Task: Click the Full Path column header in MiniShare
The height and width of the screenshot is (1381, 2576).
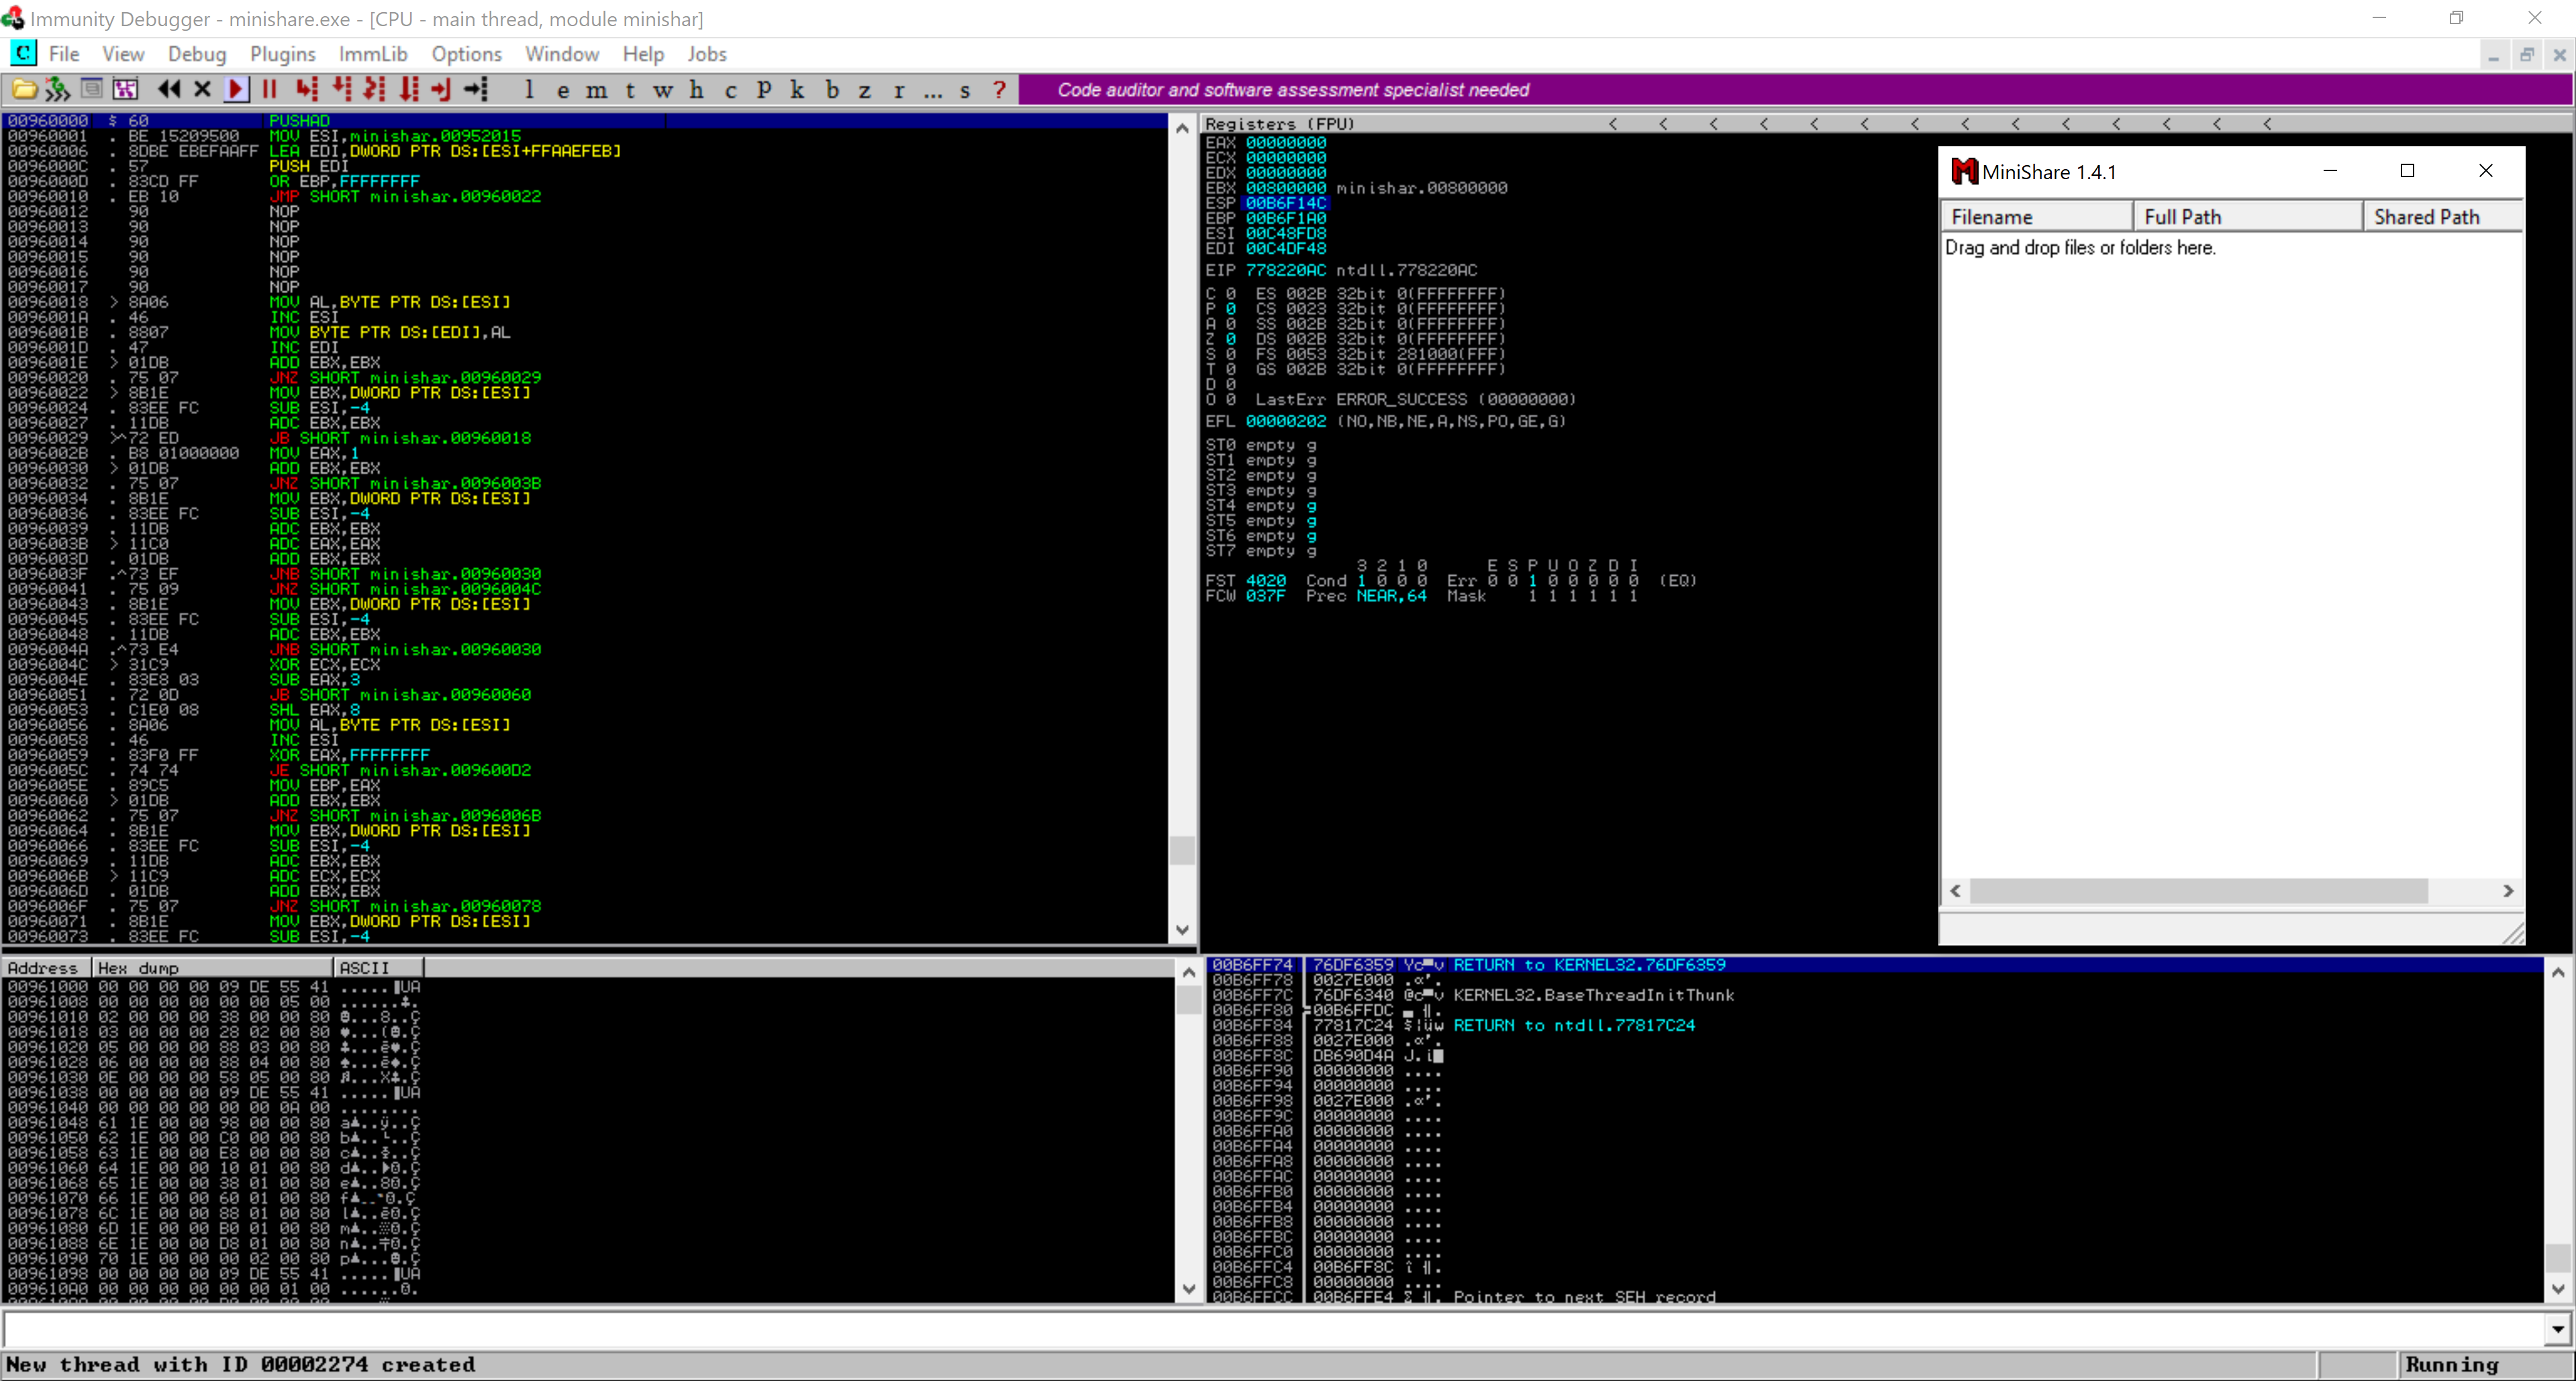Action: [2246, 217]
